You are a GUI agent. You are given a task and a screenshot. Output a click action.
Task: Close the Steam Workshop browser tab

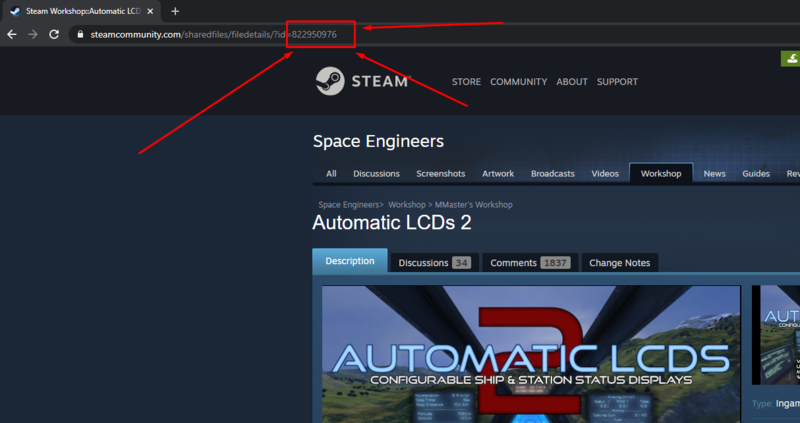pos(151,11)
